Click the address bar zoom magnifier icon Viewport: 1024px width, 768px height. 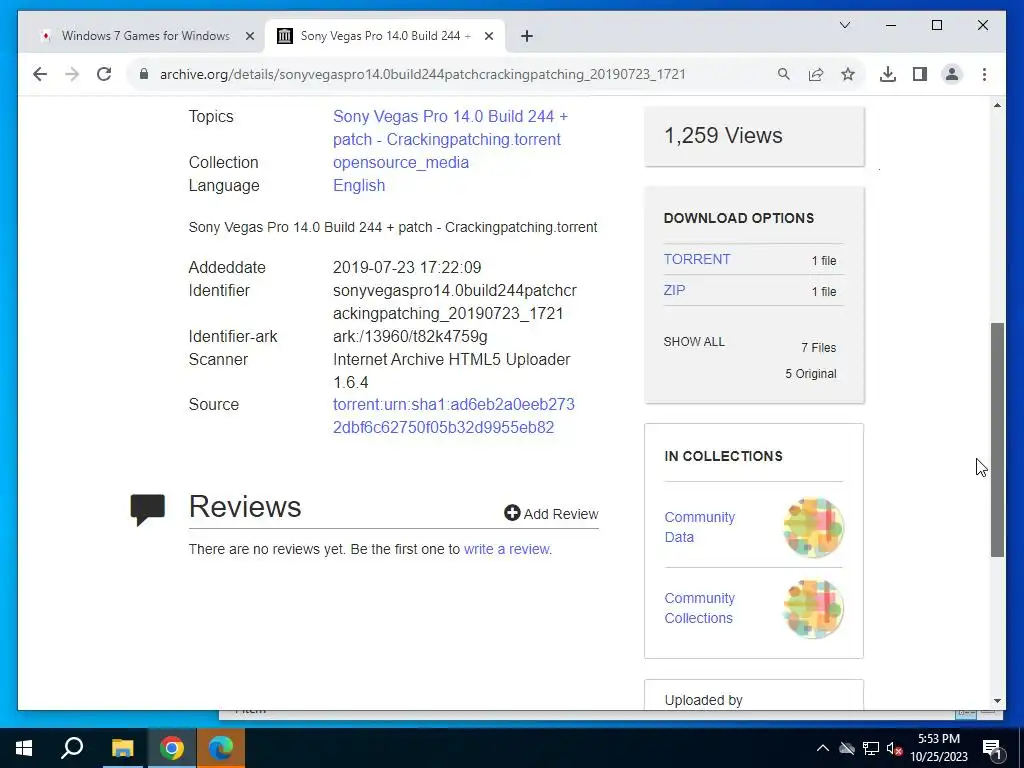784,74
